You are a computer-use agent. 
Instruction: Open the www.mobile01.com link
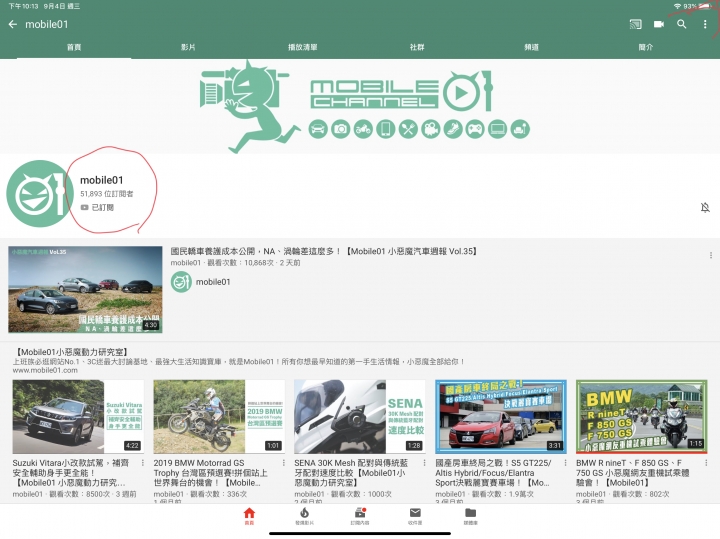pyautogui.click(x=45, y=370)
